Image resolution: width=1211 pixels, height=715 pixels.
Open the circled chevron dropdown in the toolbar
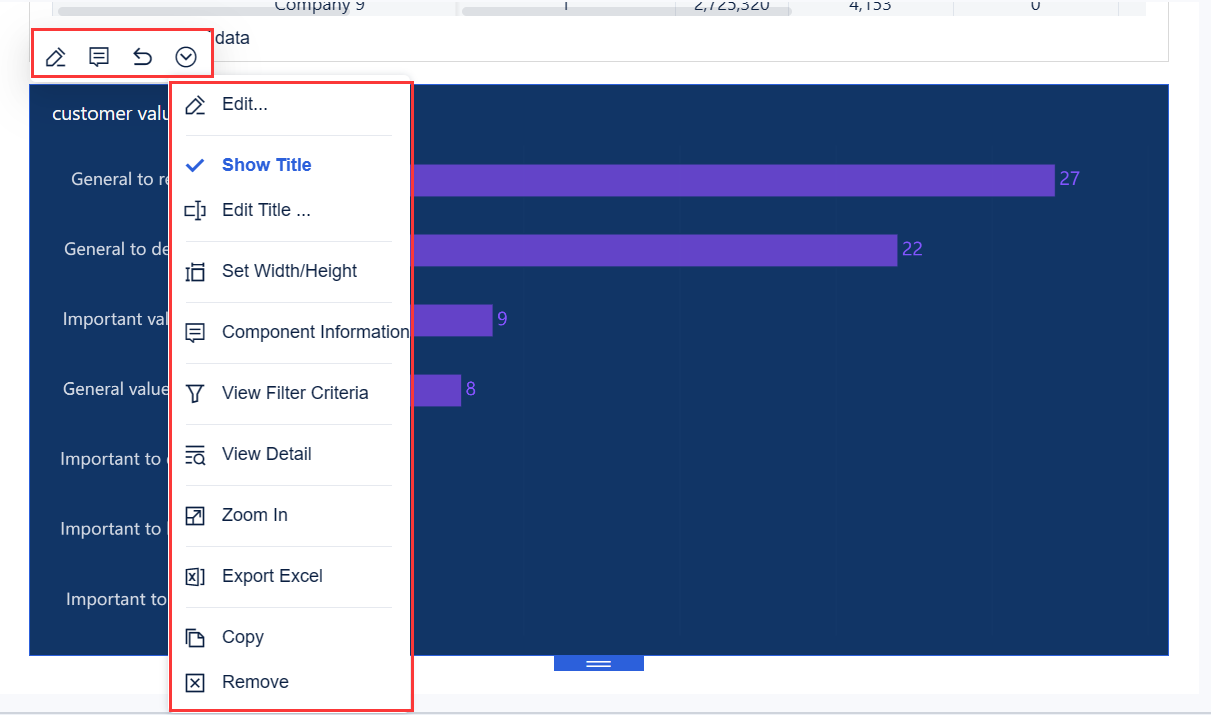[x=185, y=57]
